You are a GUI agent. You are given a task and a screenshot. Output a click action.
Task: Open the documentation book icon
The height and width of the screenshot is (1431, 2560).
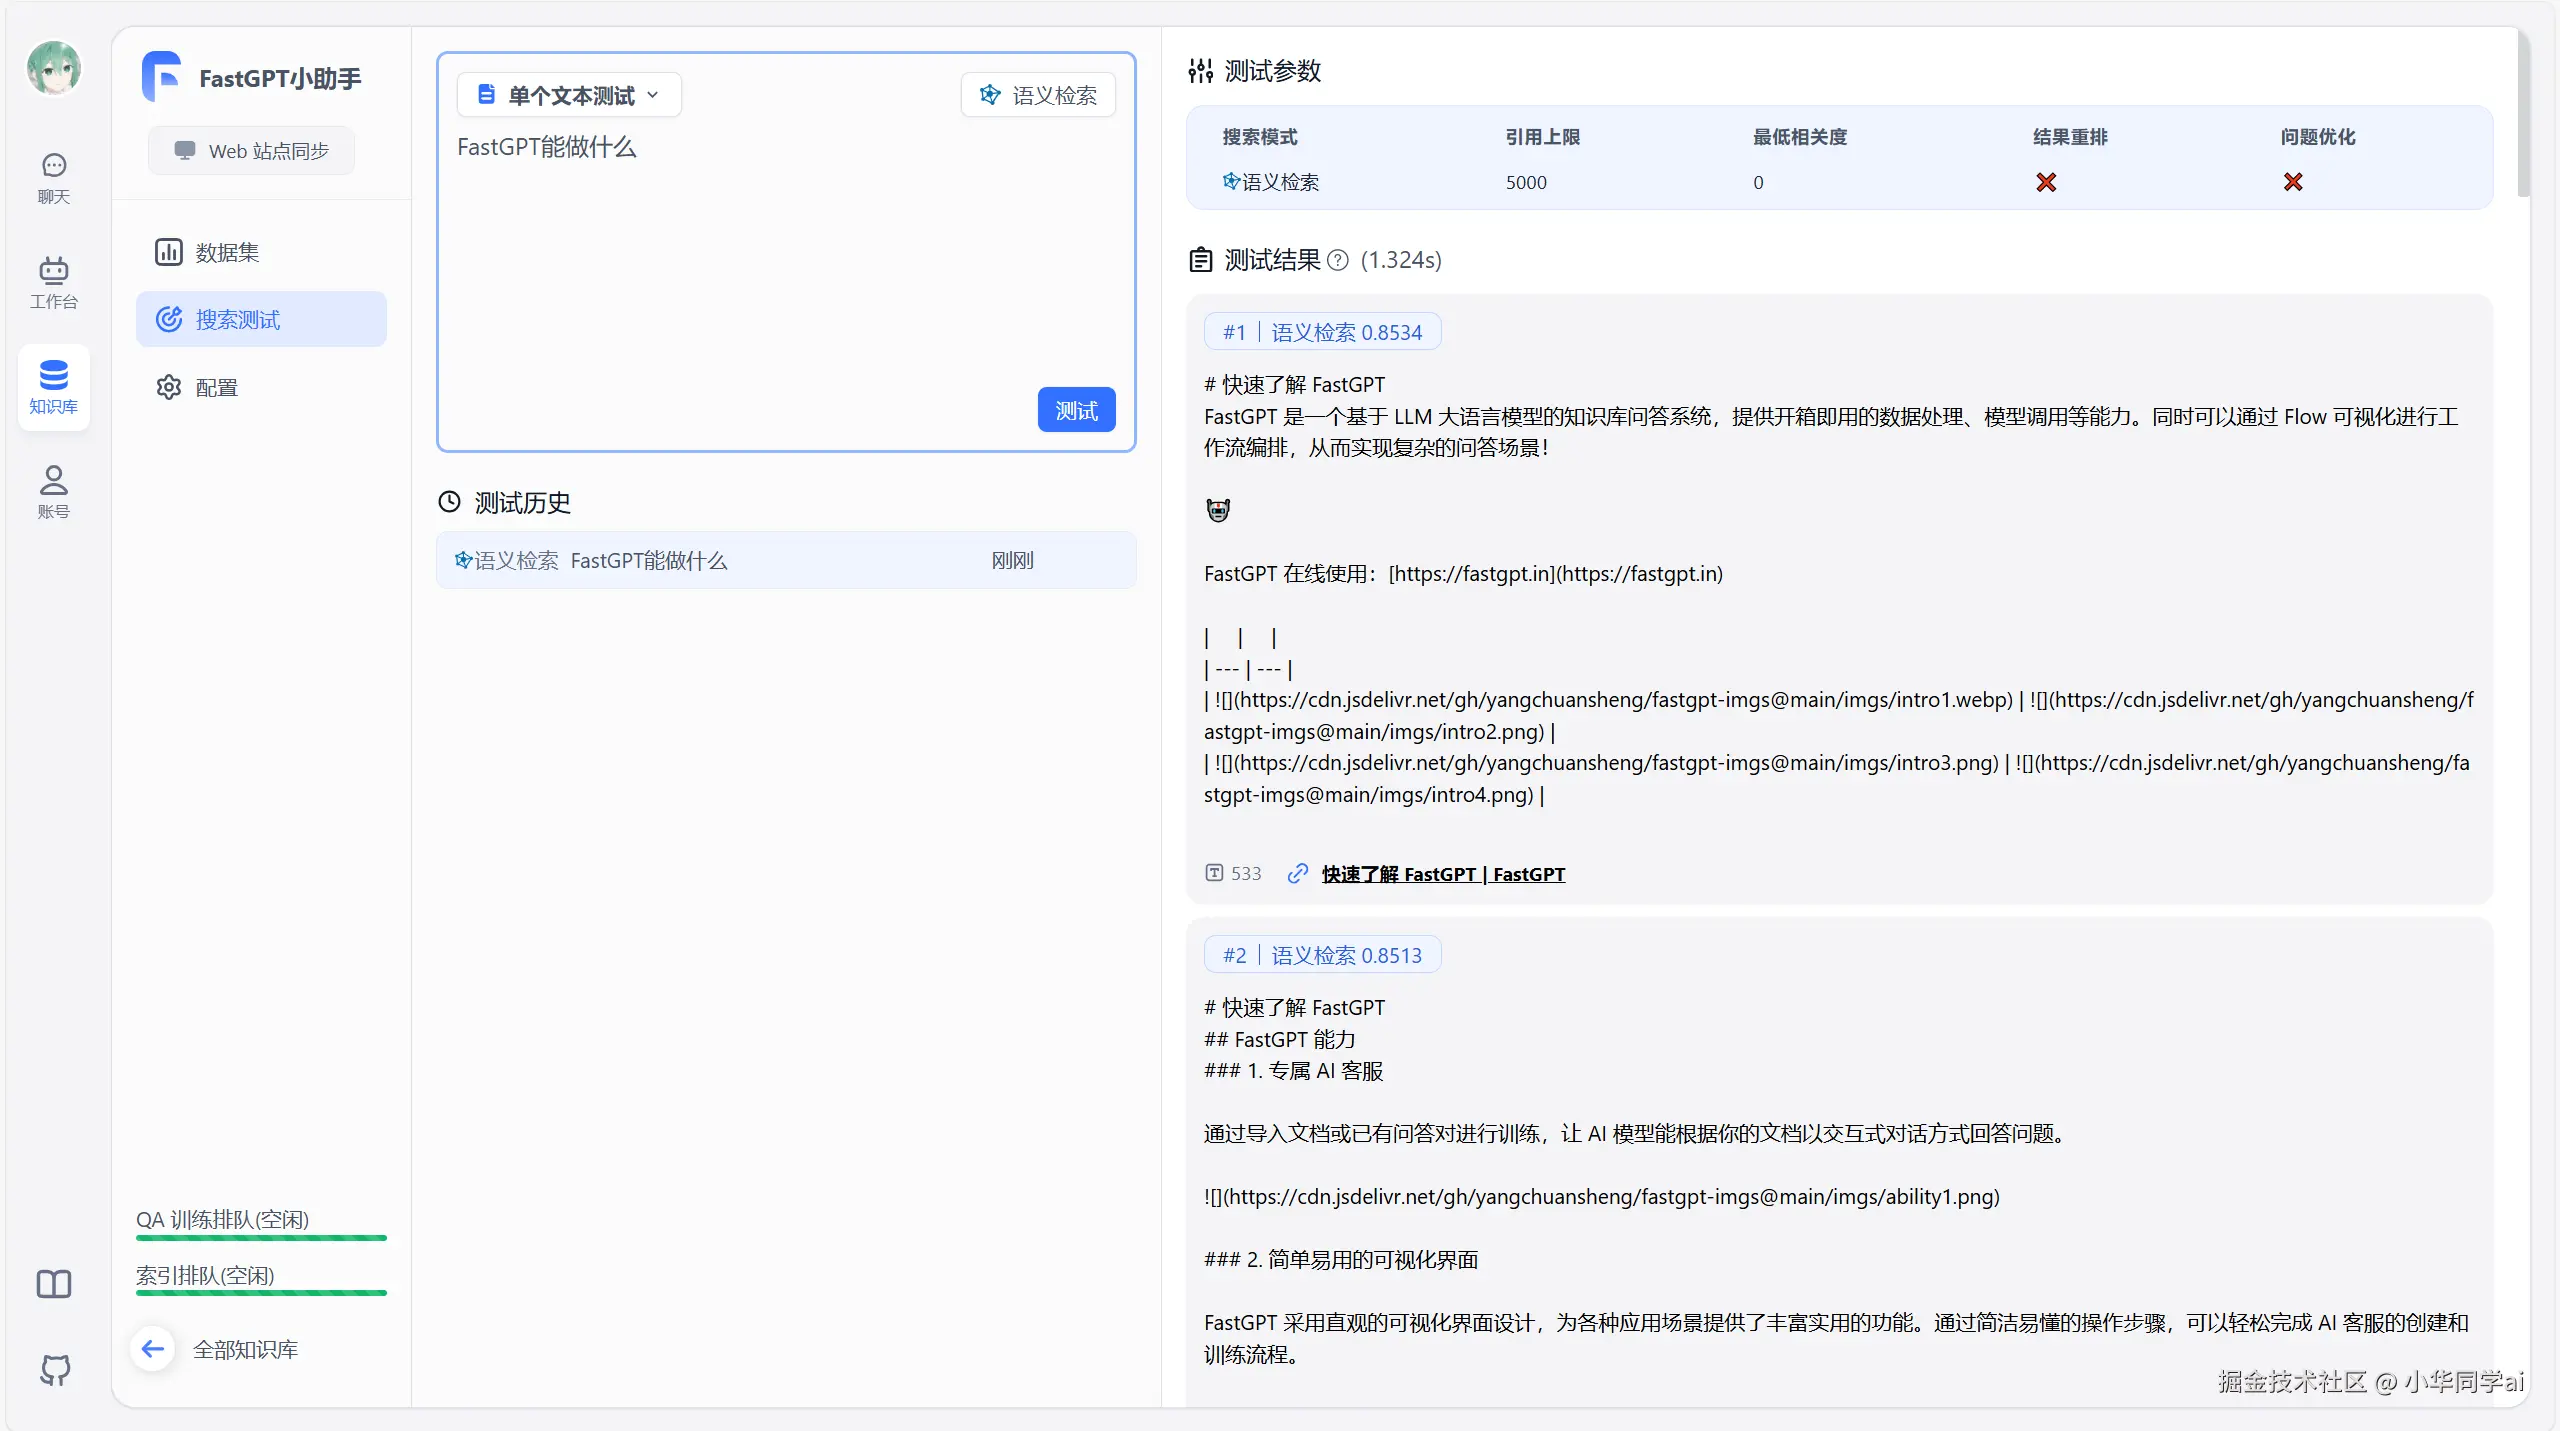click(54, 1284)
